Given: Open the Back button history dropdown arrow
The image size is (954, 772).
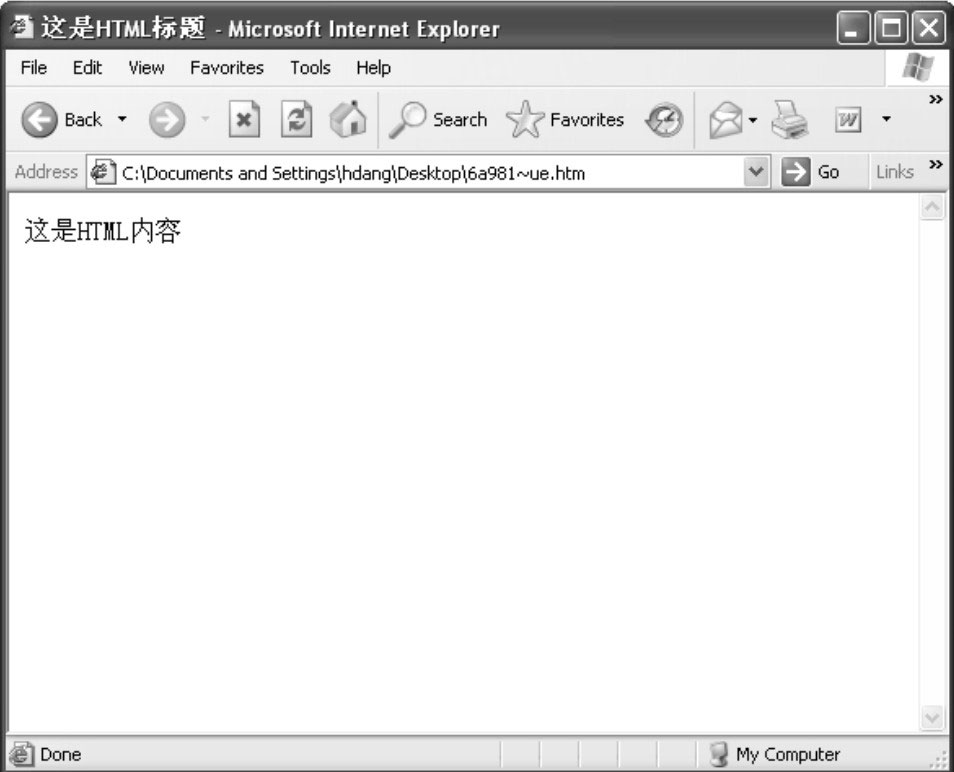Looking at the screenshot, I should (122, 119).
